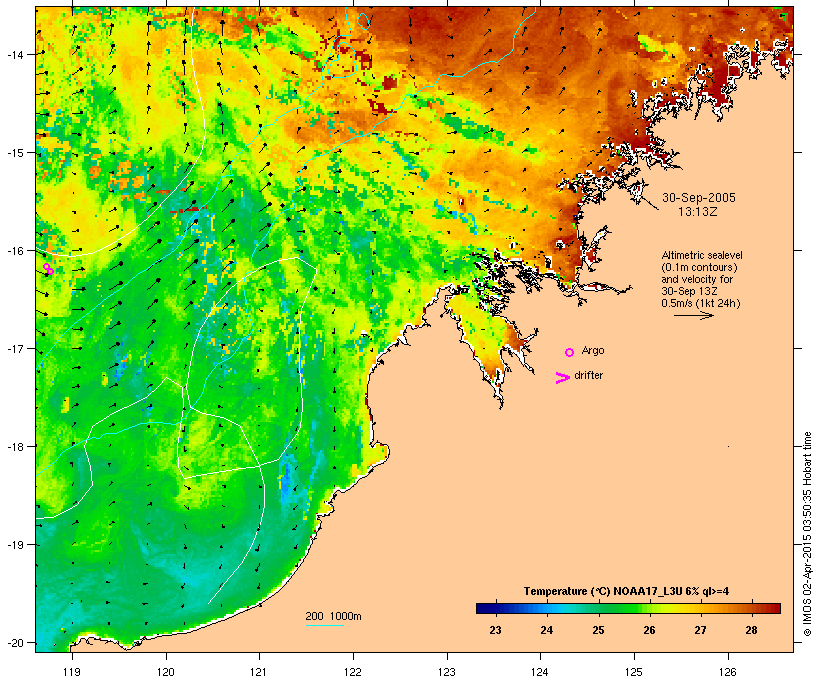Click the 'drifter' legend label
Screen dimensions: 820x680
click(x=588, y=375)
